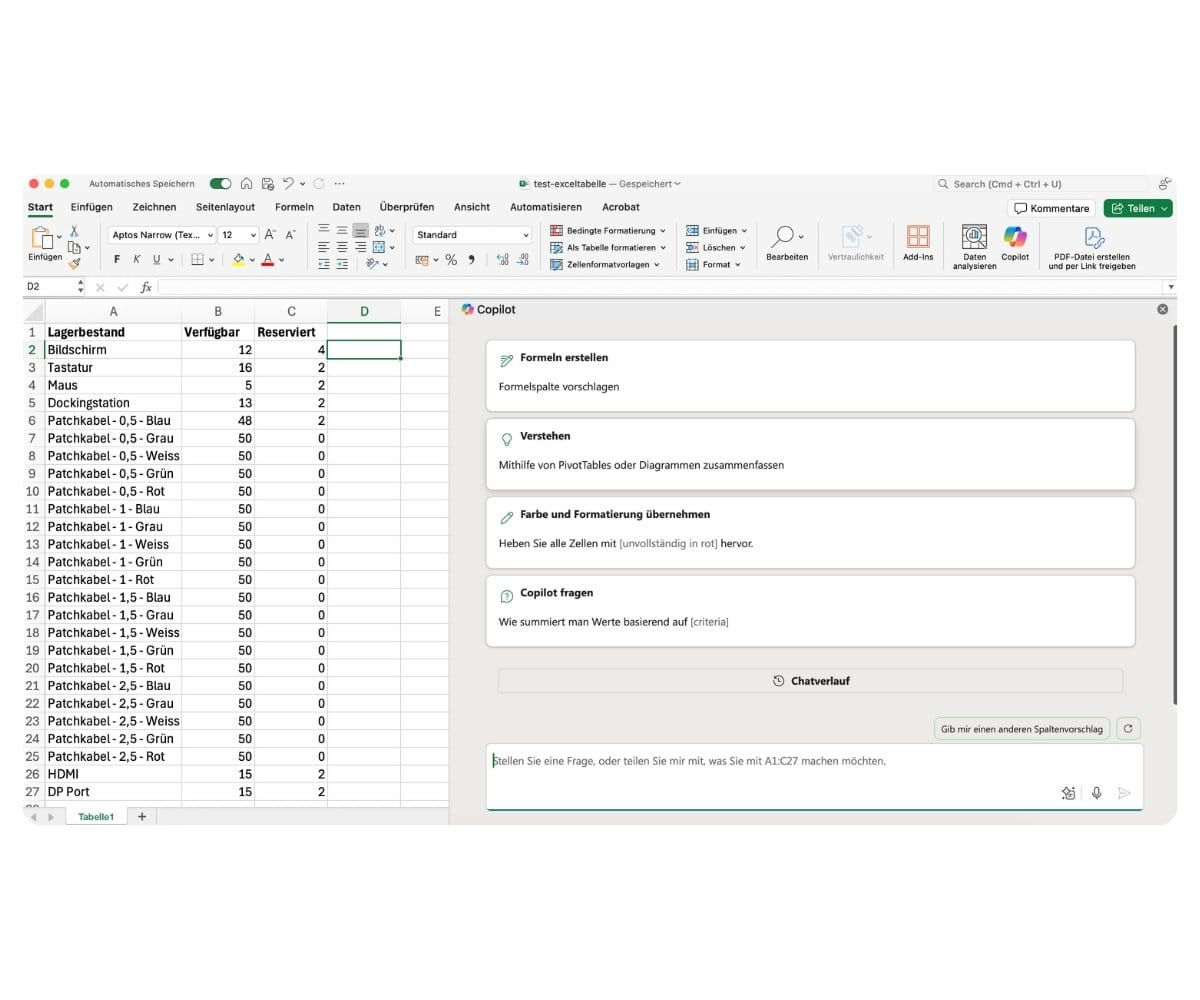
Task: Open the Acrobat ribbon tab
Action: (621, 207)
